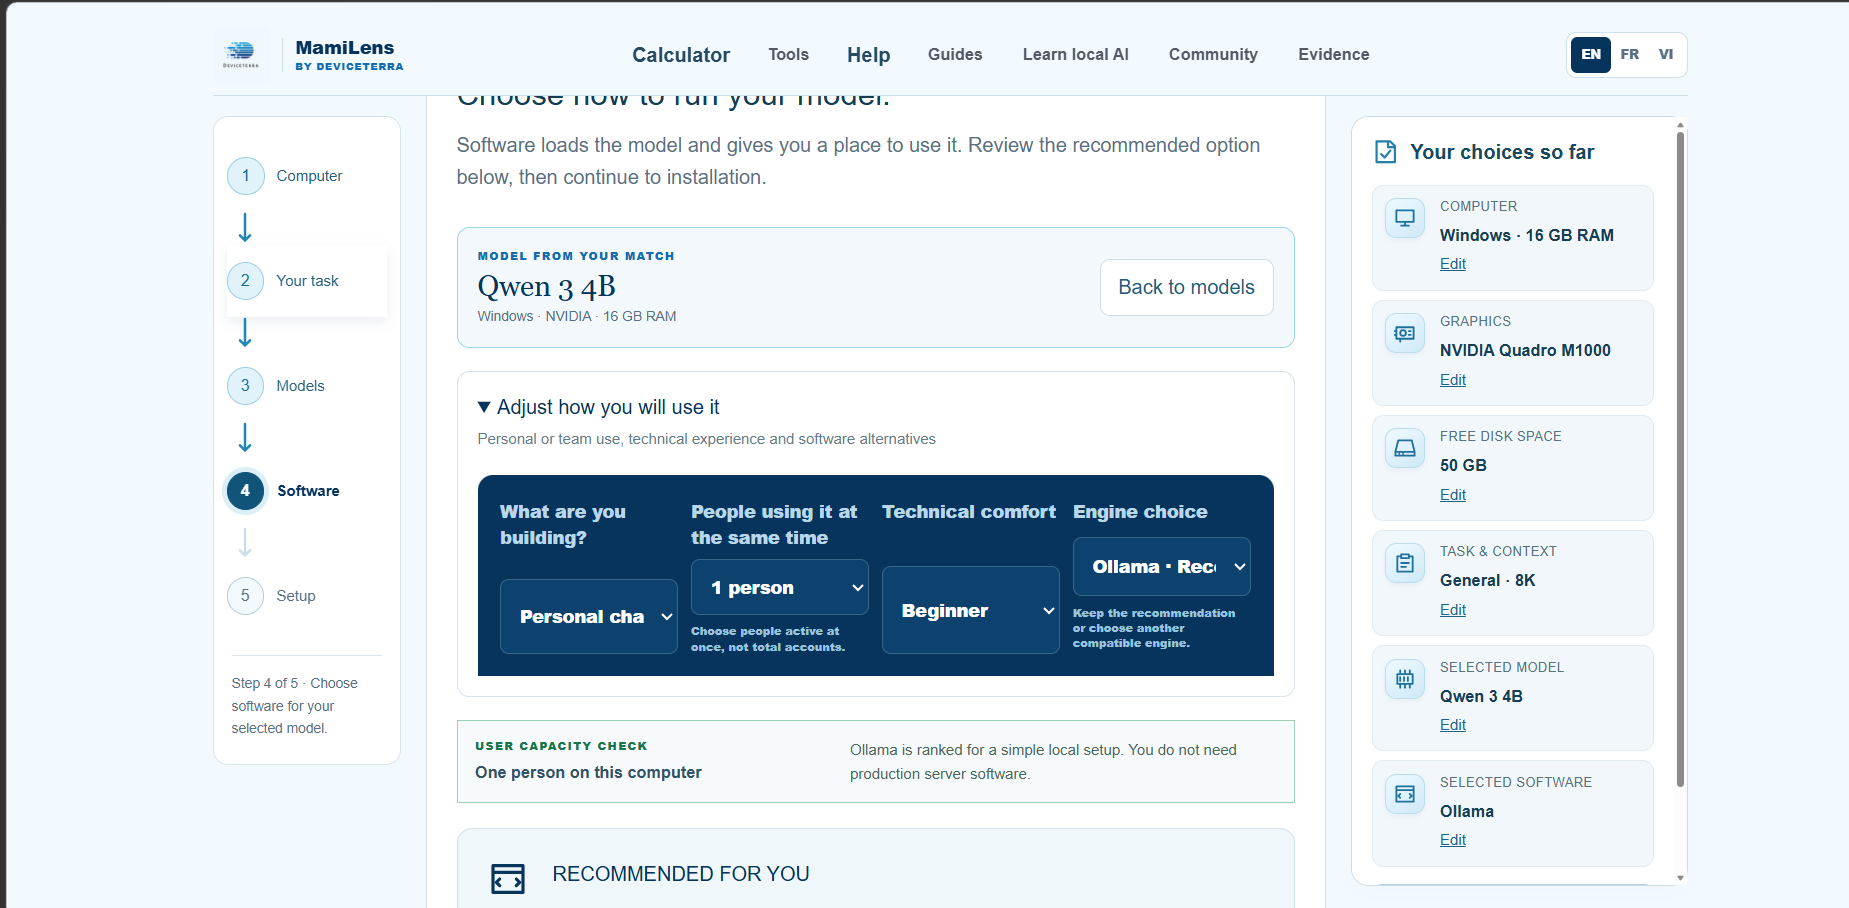Edit the Free disk space 50 GB
1849x908 pixels.
1453,495
